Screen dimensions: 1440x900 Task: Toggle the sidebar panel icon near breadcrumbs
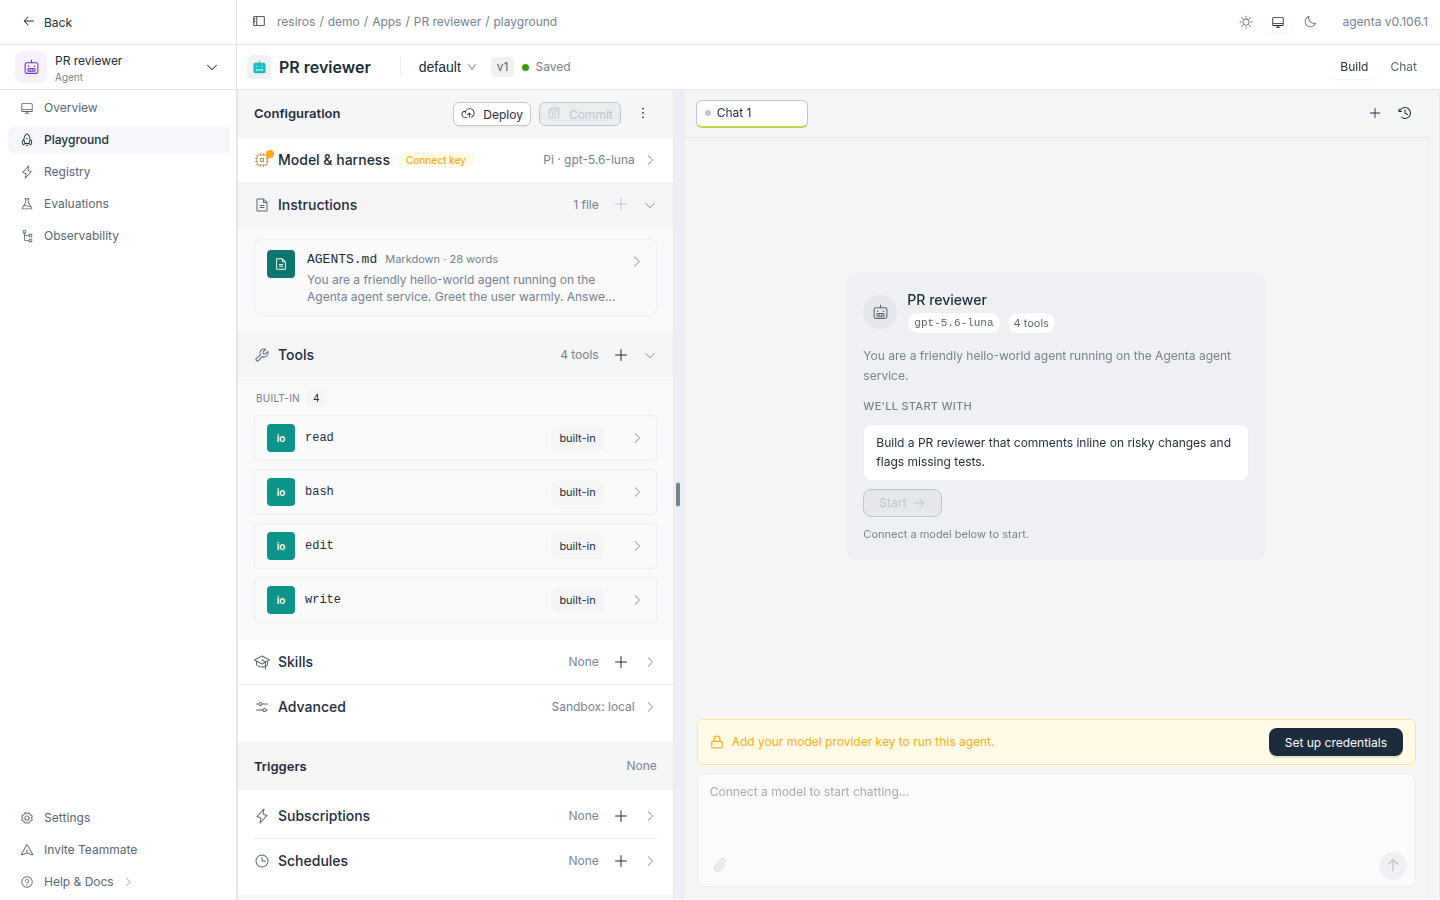[x=259, y=21]
